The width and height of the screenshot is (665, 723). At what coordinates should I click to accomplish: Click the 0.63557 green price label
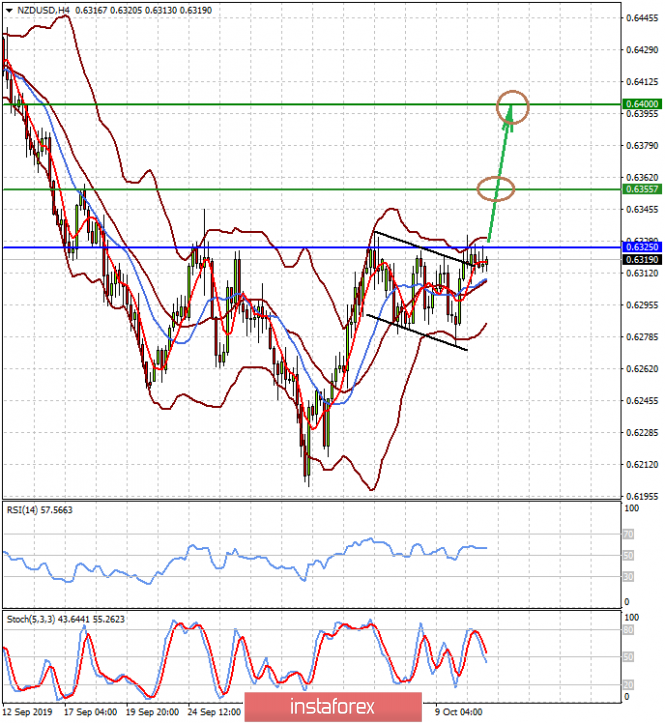(642, 189)
